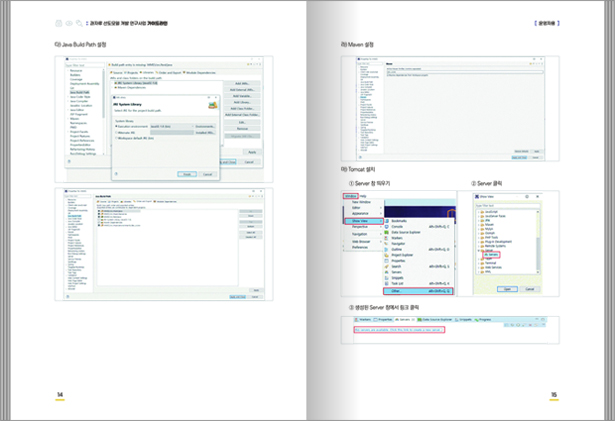Expand Java Compiler in properties tree
Screen dimensions: 615x421
click(68, 101)
